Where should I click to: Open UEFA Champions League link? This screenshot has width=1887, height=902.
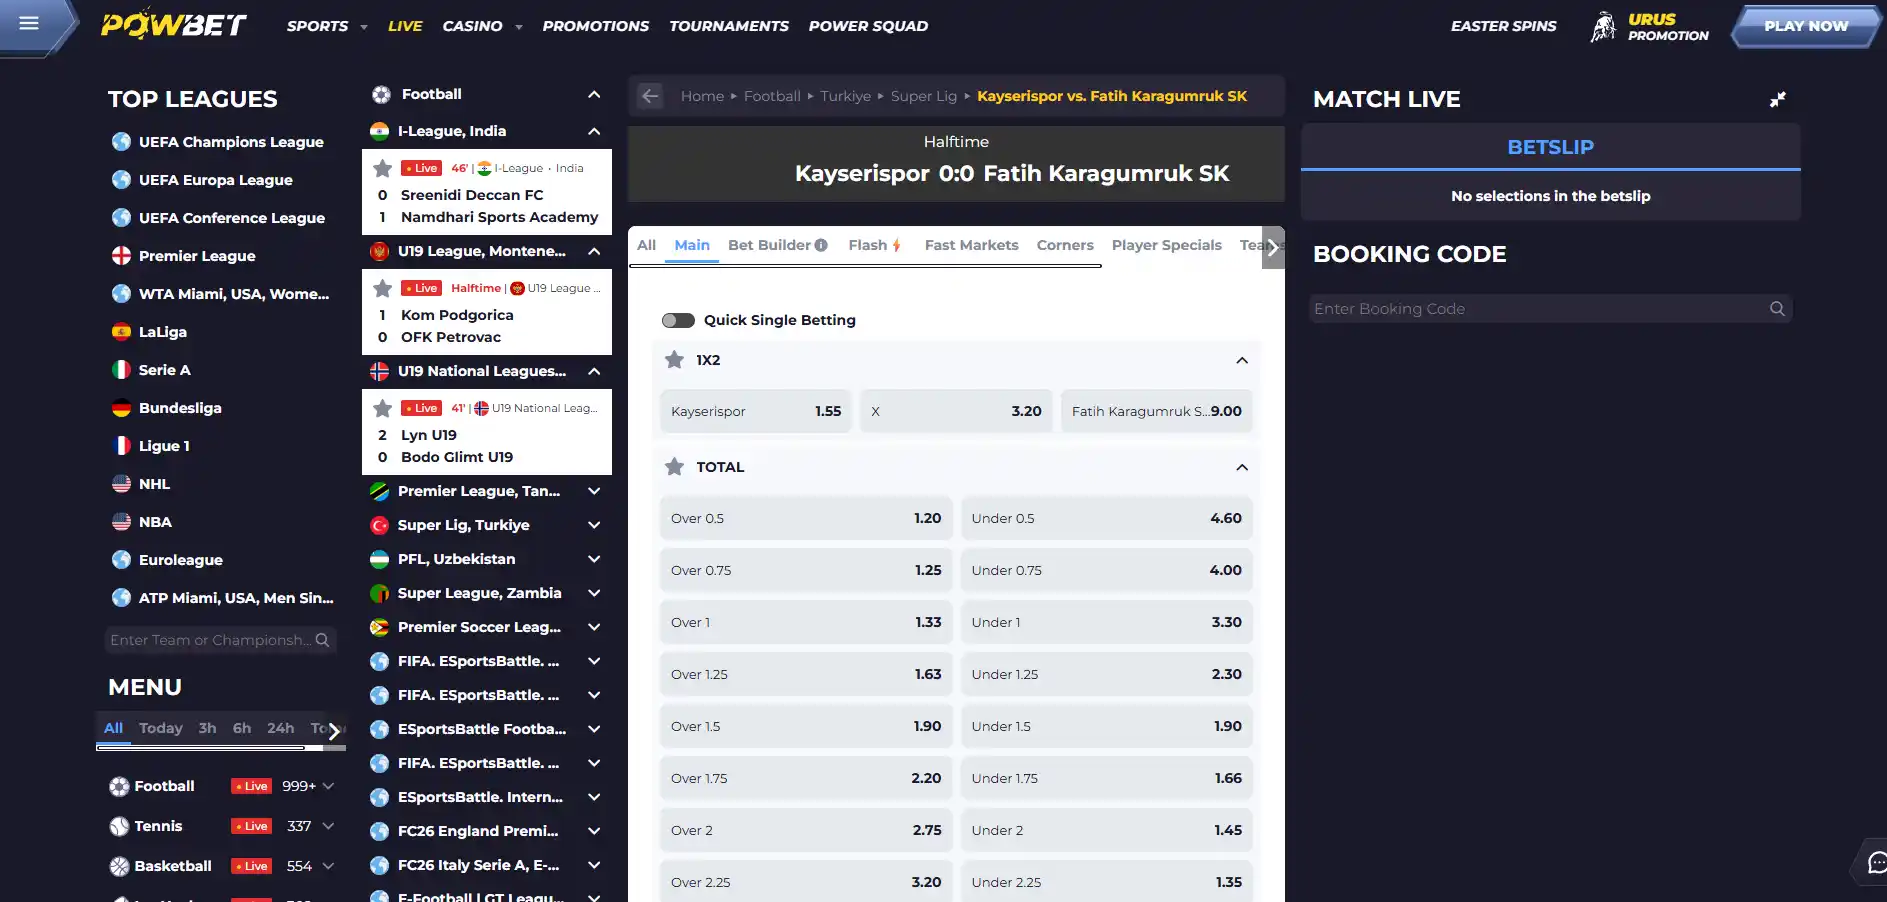click(x=231, y=142)
